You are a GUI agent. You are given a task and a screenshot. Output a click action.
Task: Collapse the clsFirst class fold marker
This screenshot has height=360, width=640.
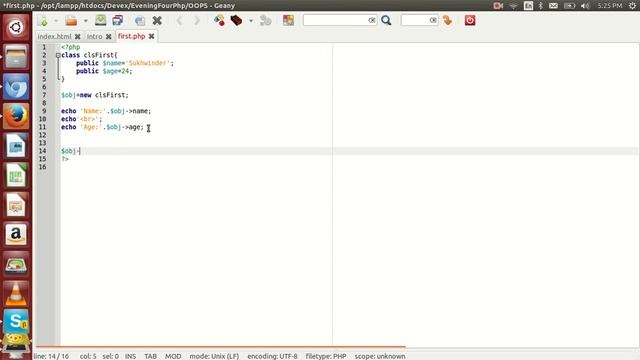[x=58, y=55]
